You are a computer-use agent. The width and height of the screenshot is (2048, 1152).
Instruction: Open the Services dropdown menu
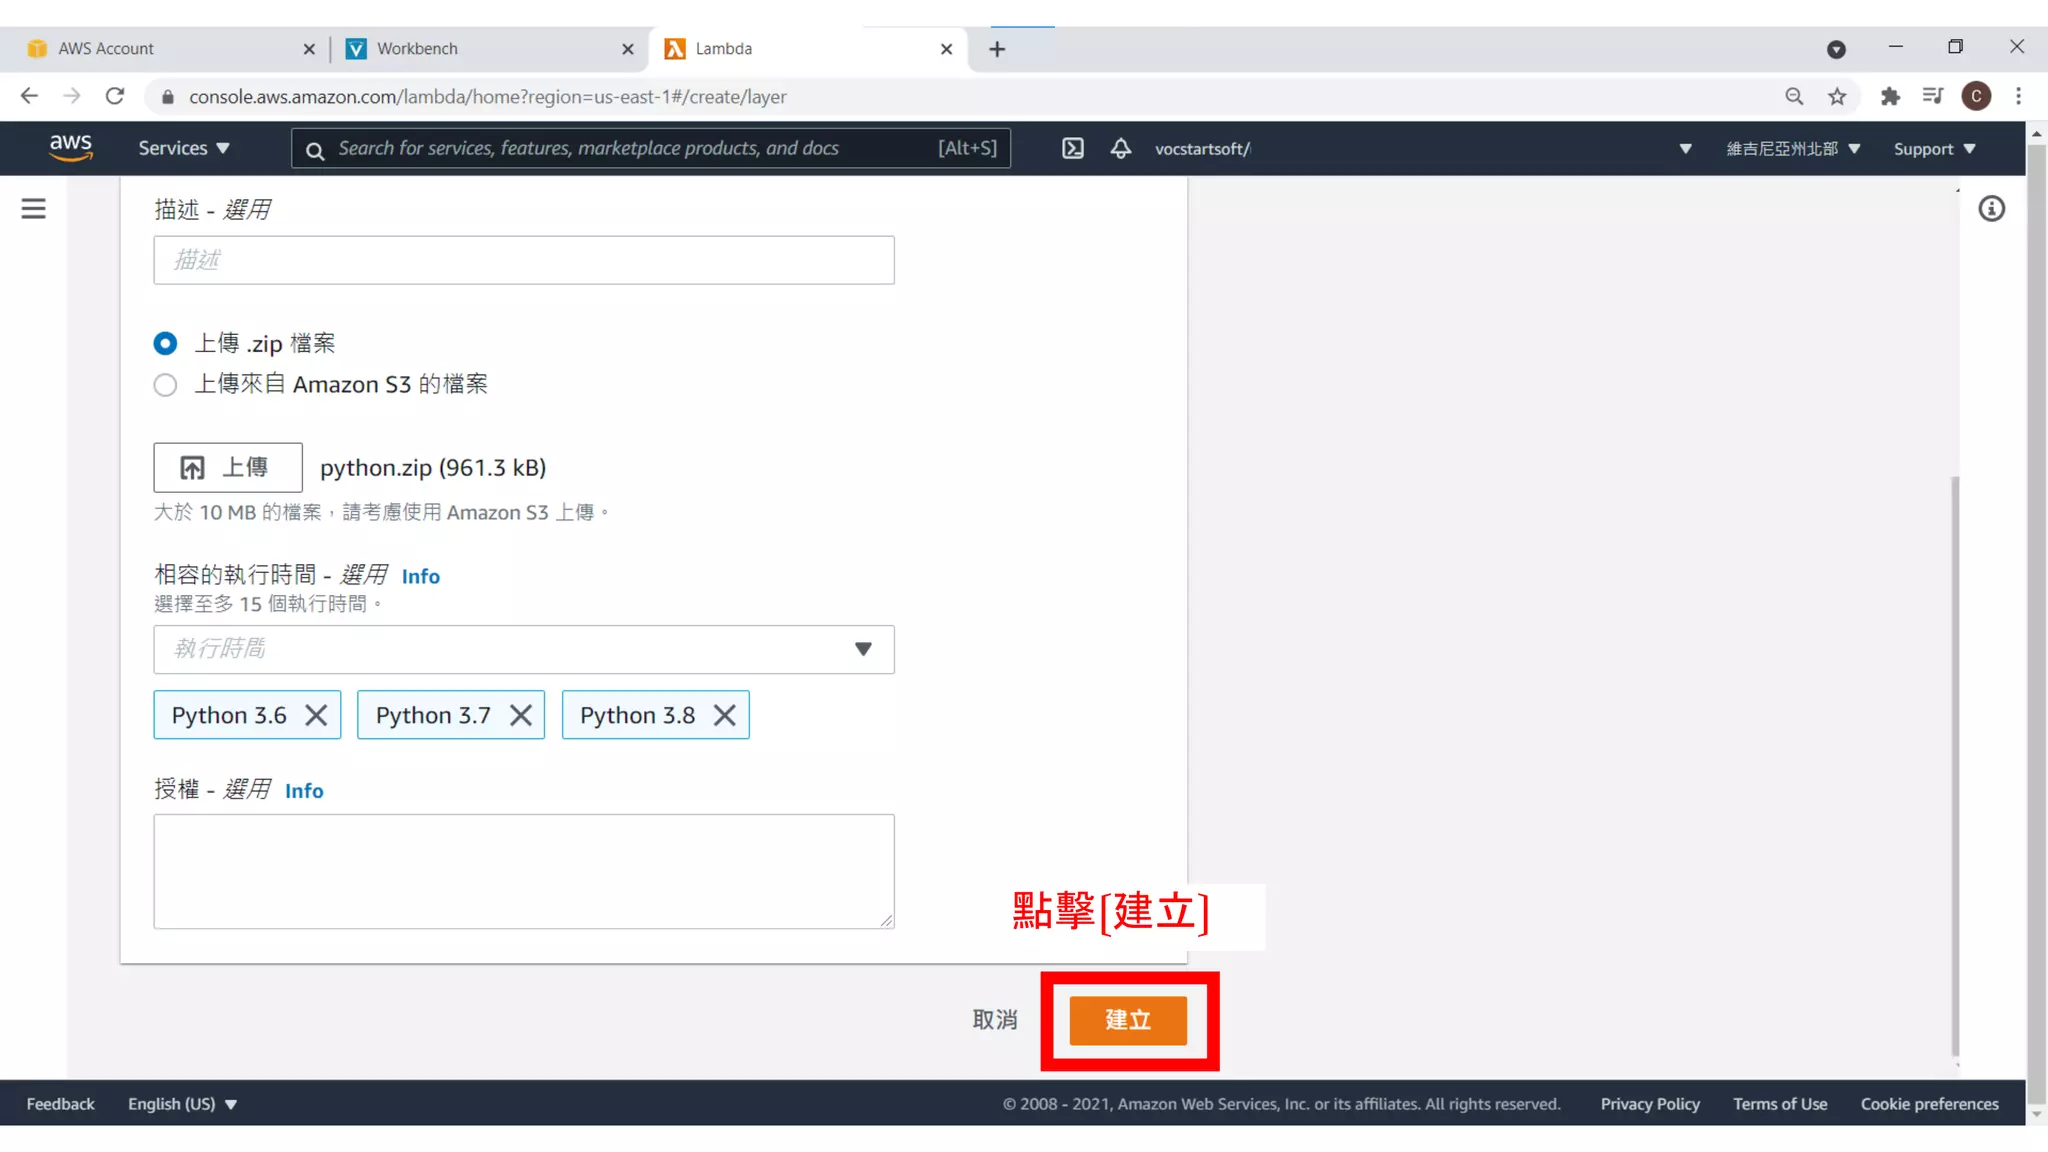[x=184, y=148]
